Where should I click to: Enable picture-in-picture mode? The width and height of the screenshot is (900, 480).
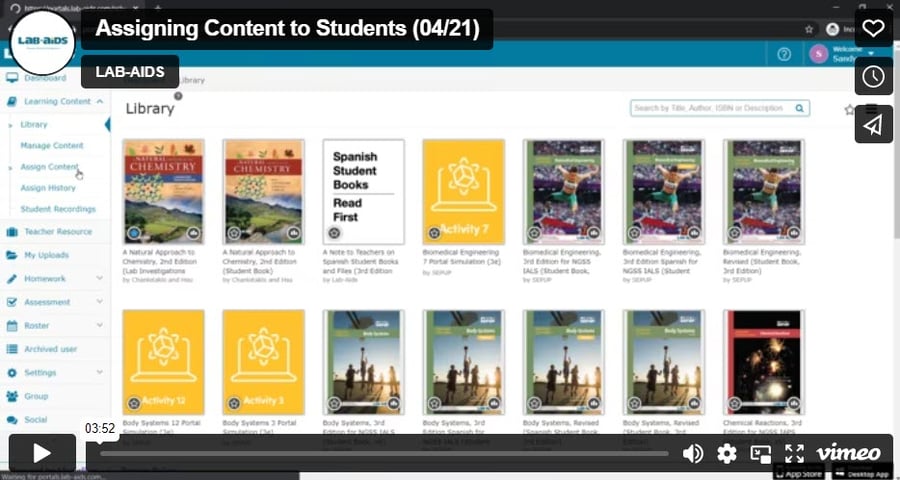pos(761,454)
